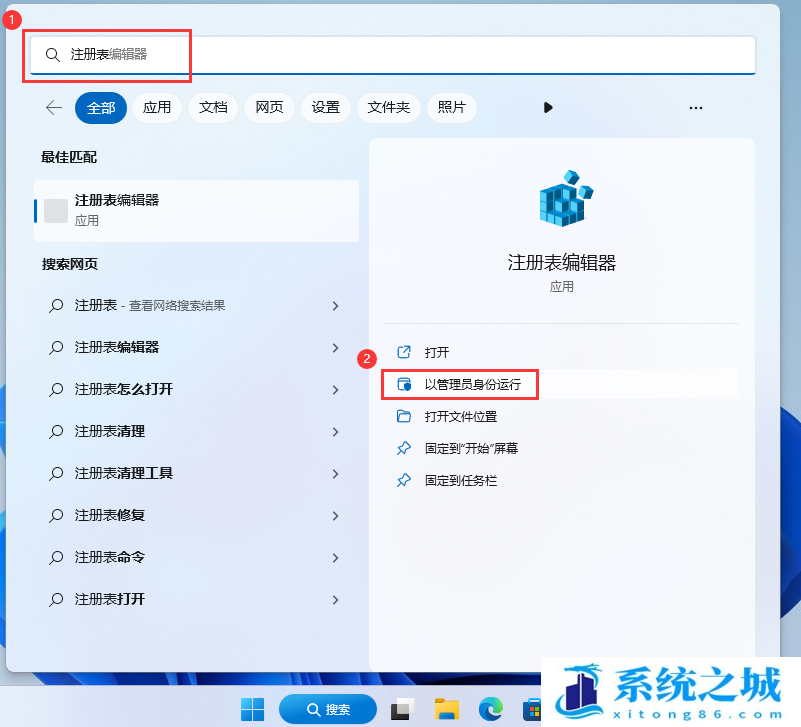Open File Explorer from the taskbar
Image resolution: width=801 pixels, height=727 pixels.
coord(445,709)
